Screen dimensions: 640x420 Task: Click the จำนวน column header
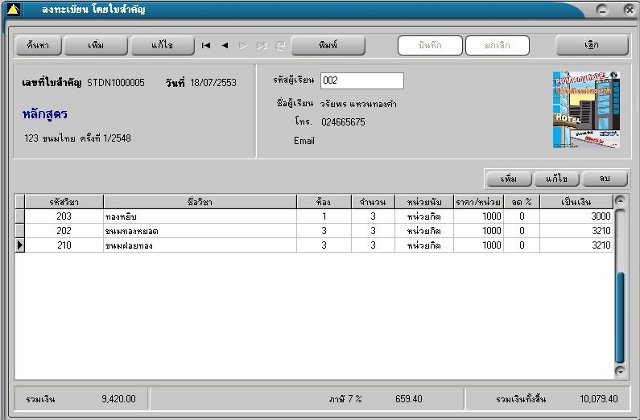373,202
